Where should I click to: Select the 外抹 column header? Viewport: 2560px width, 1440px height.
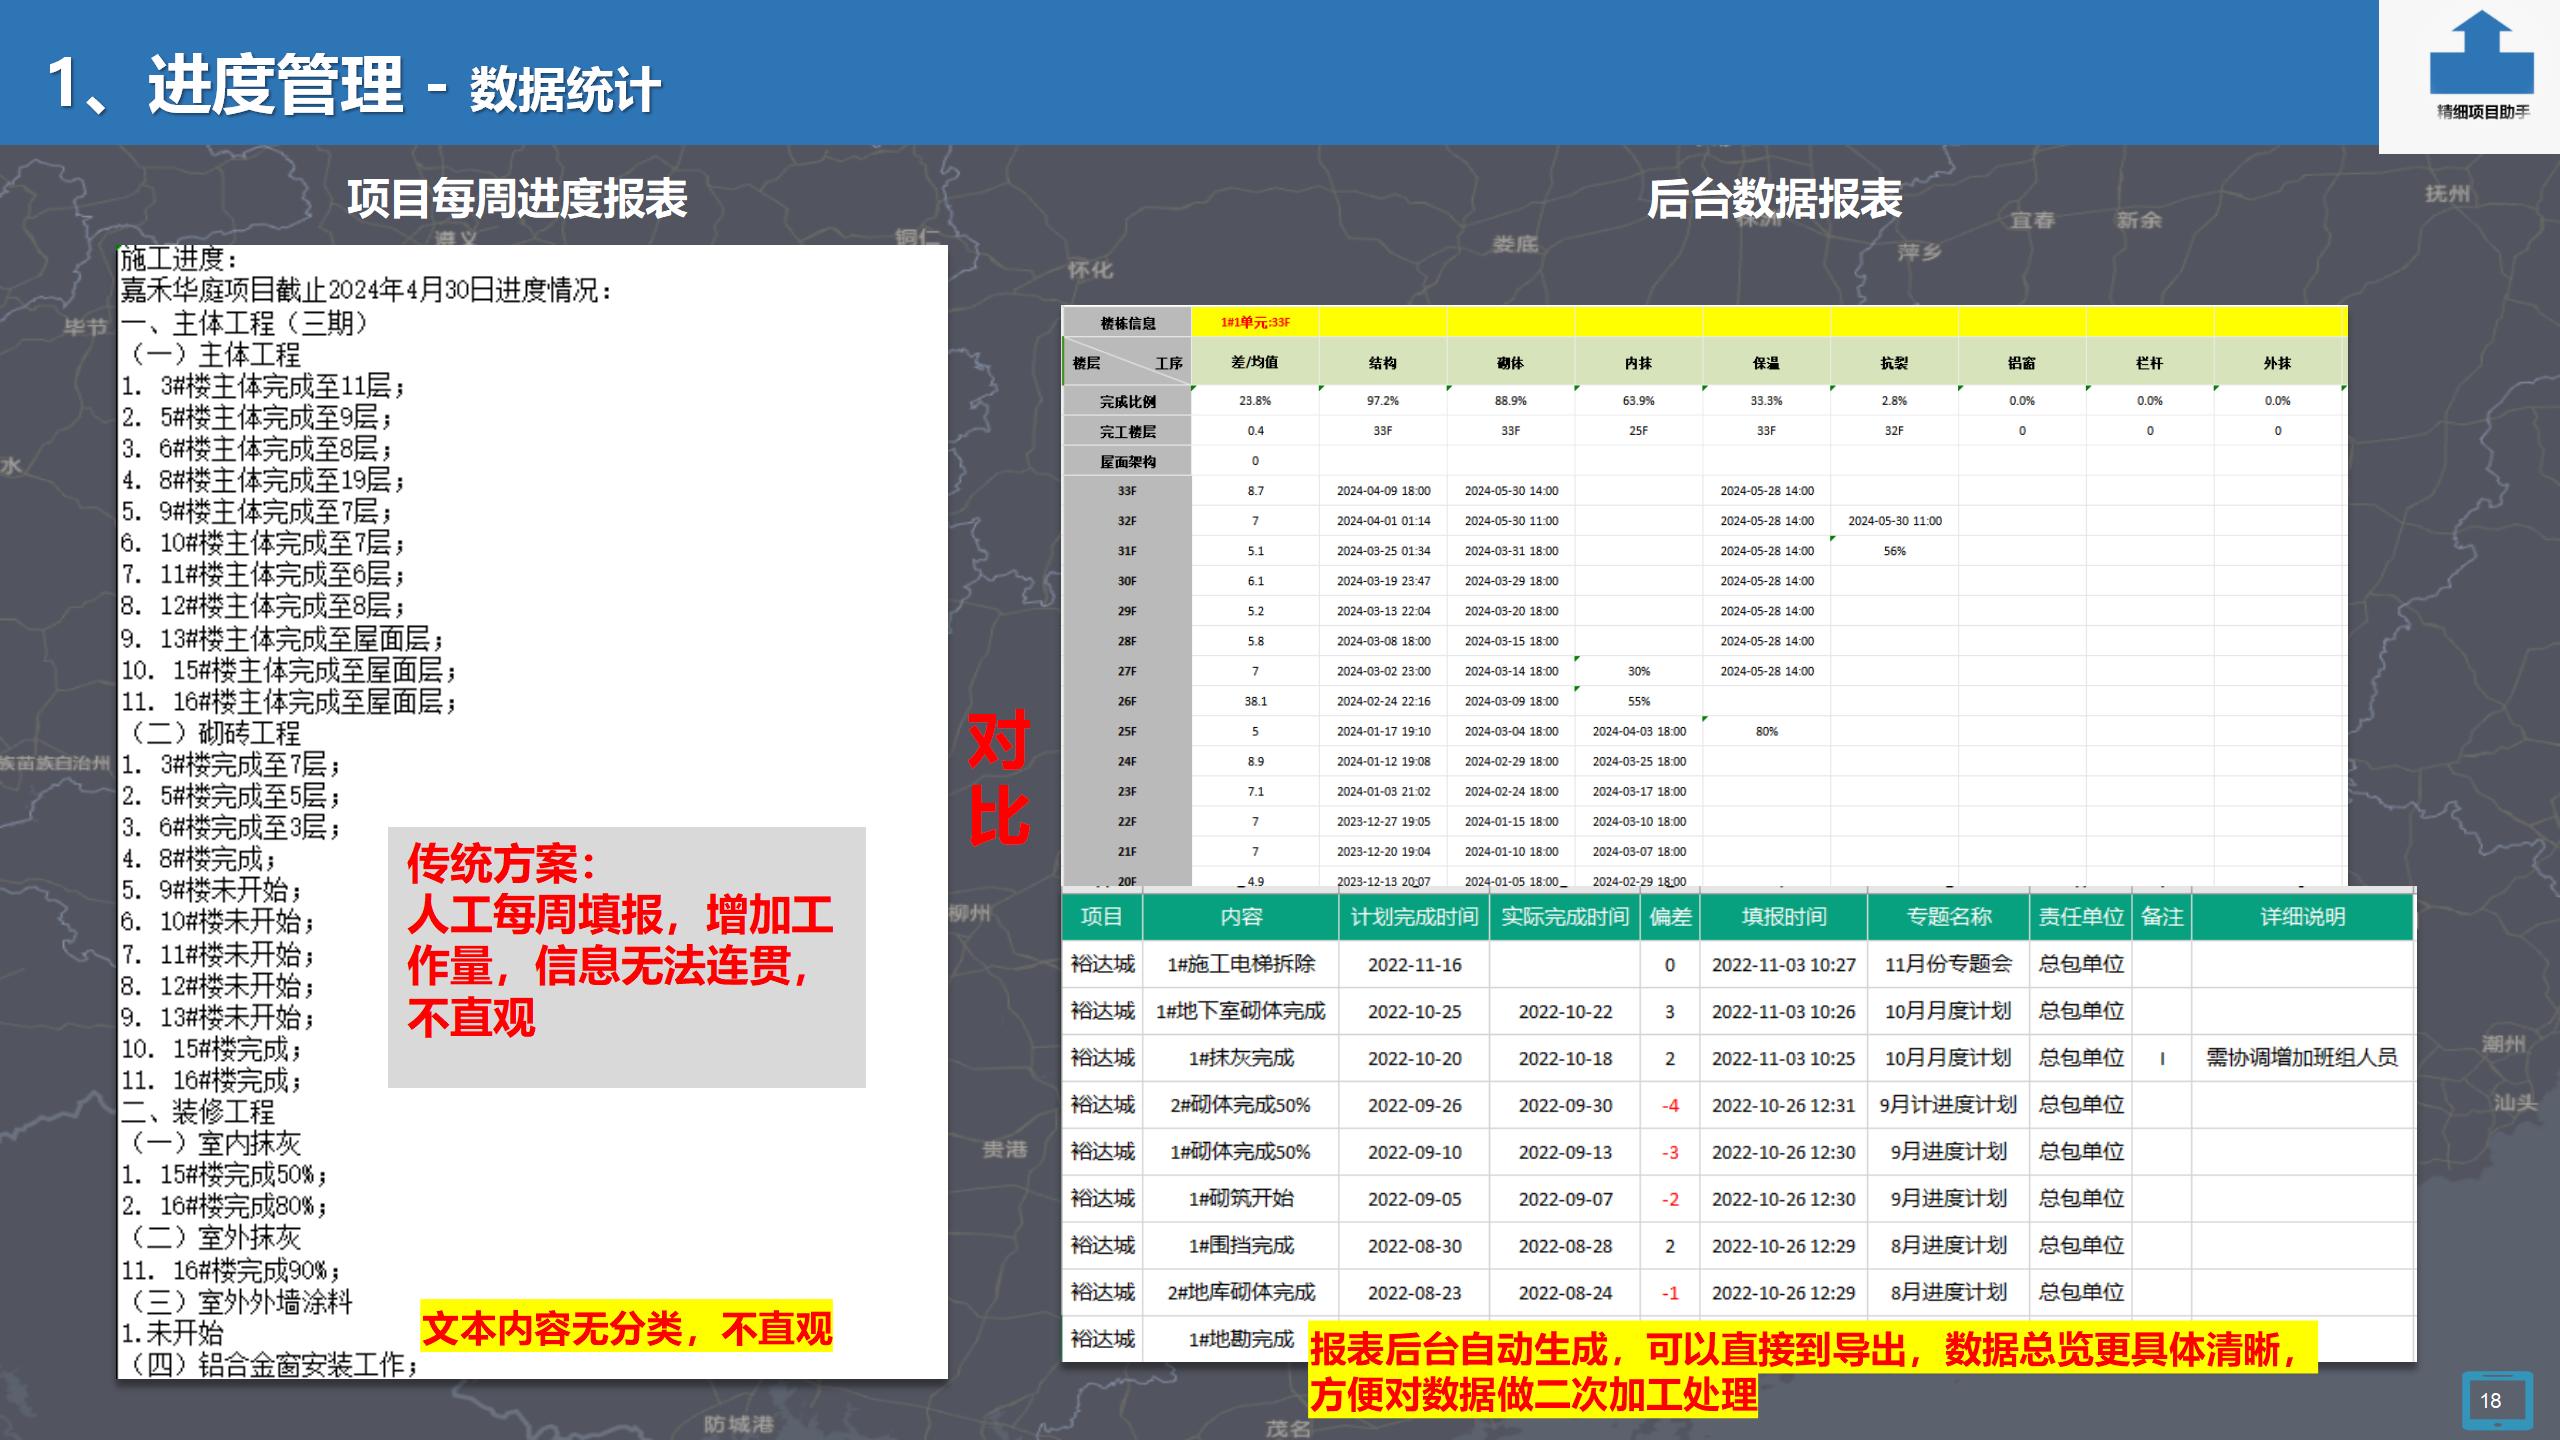pos(2278,363)
